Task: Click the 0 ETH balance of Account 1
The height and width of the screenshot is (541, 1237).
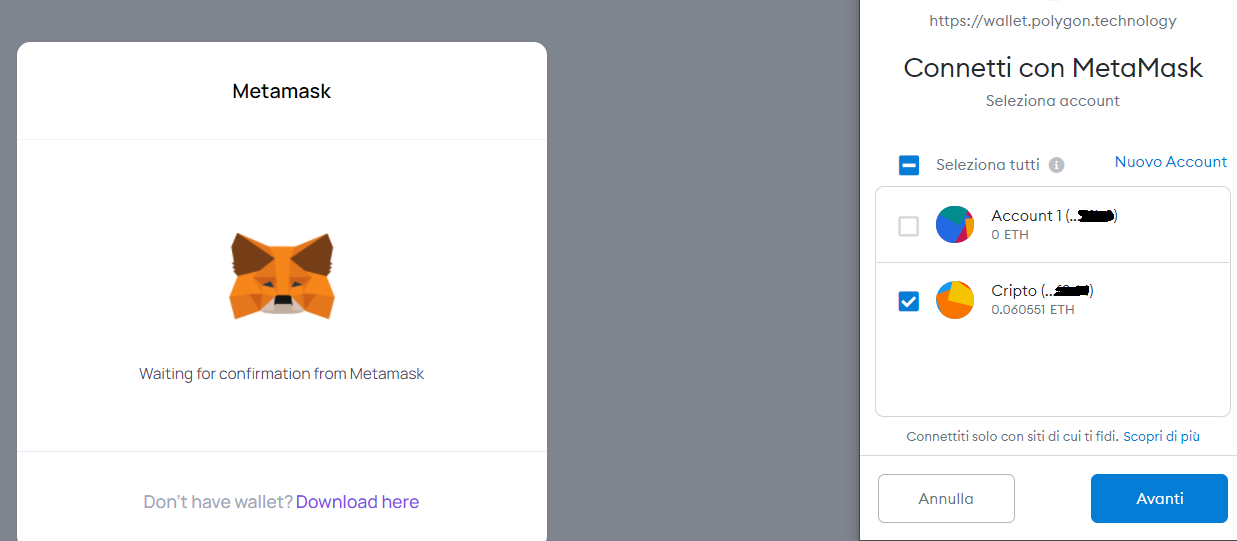Action: click(x=1010, y=235)
